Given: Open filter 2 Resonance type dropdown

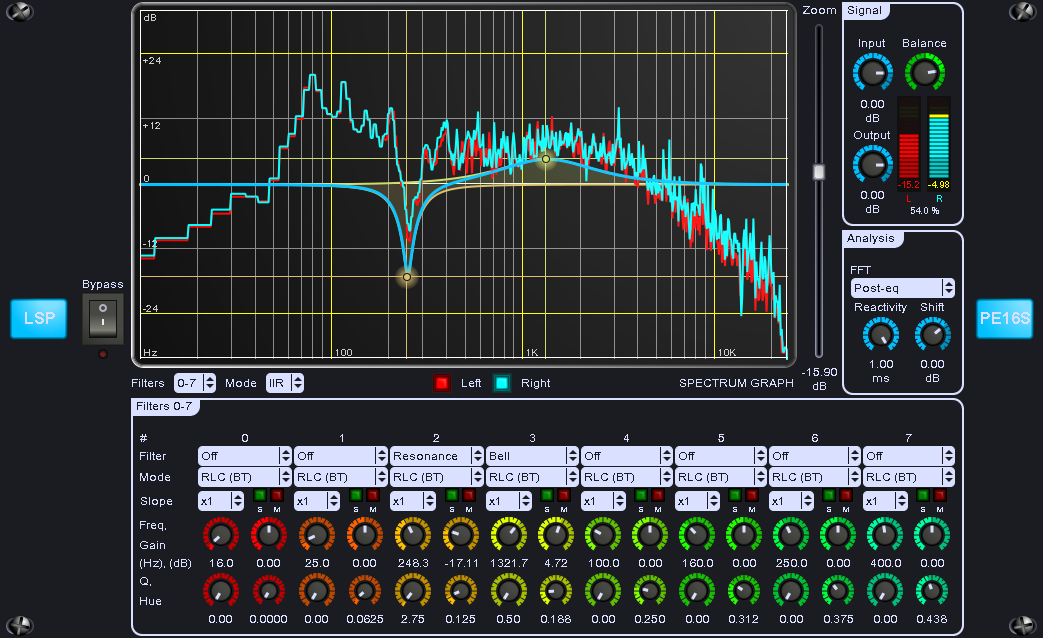Looking at the screenshot, I should tap(436, 456).
